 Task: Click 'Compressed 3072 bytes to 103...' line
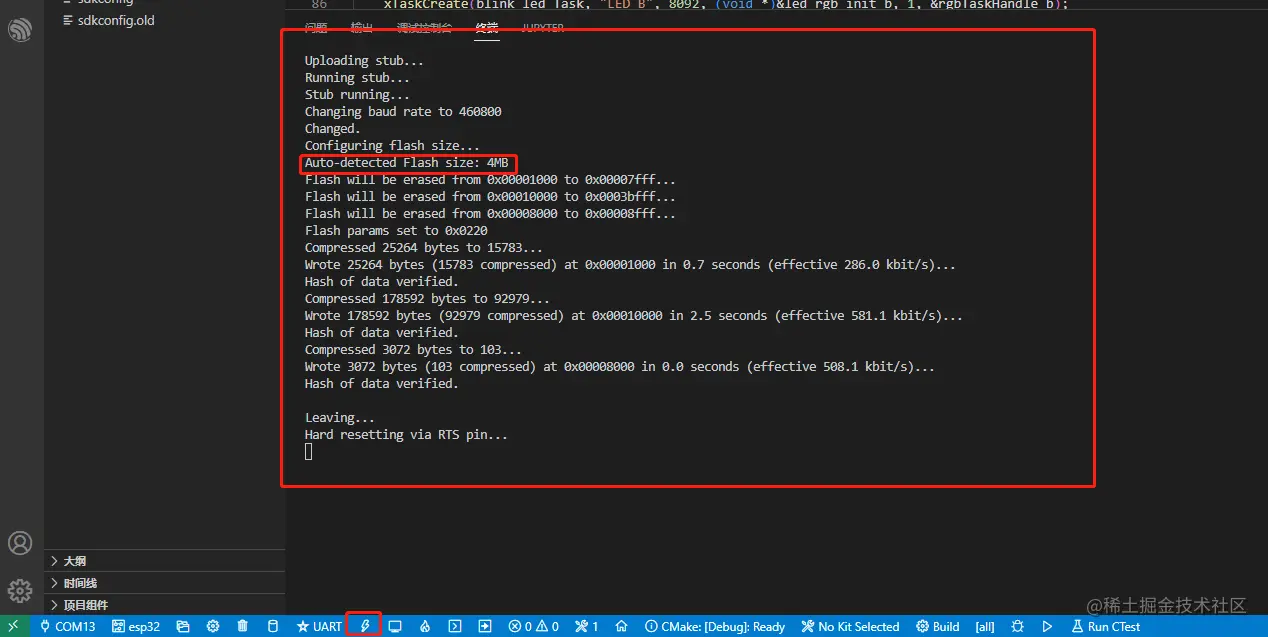(x=413, y=350)
